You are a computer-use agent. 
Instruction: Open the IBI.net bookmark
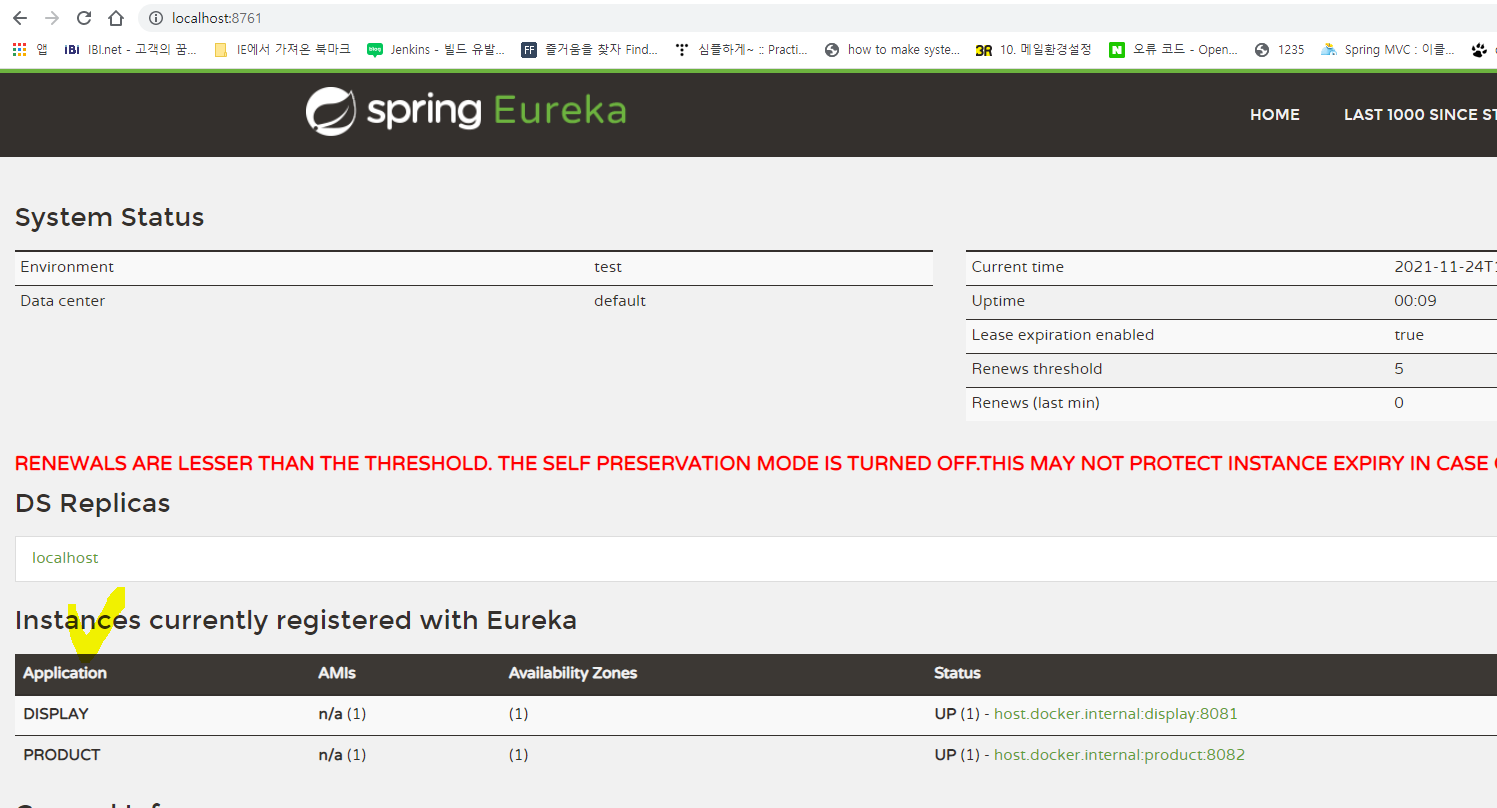131,49
